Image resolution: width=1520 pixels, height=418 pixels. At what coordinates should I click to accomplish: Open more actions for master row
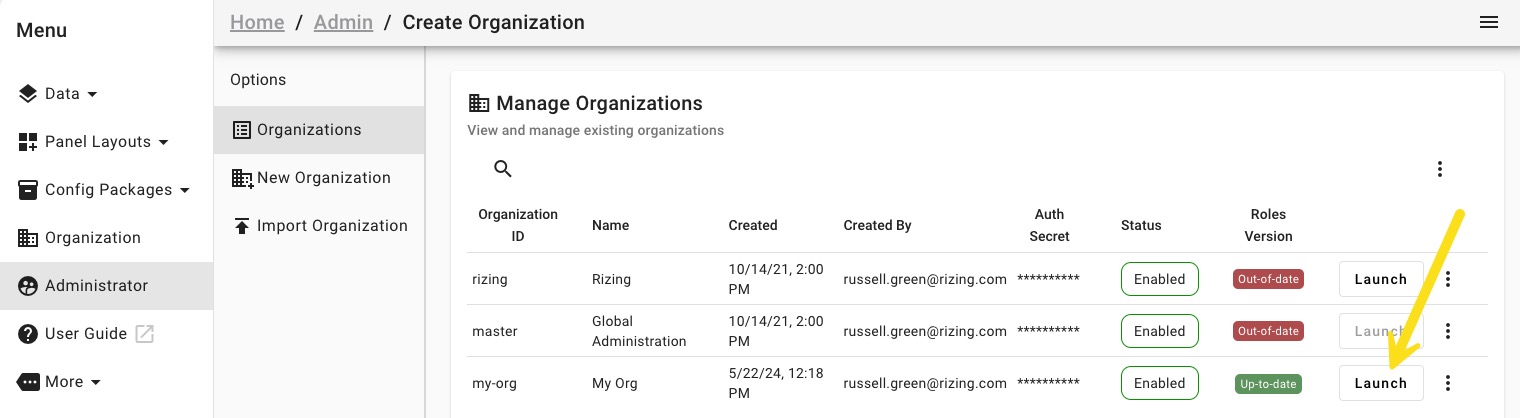pos(1448,331)
